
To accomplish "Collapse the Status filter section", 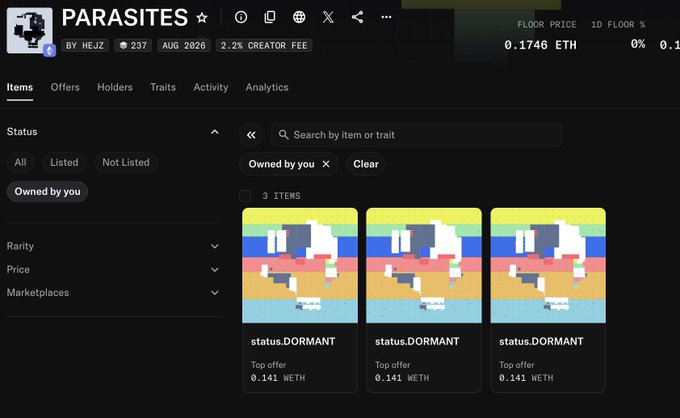I will pos(215,132).
